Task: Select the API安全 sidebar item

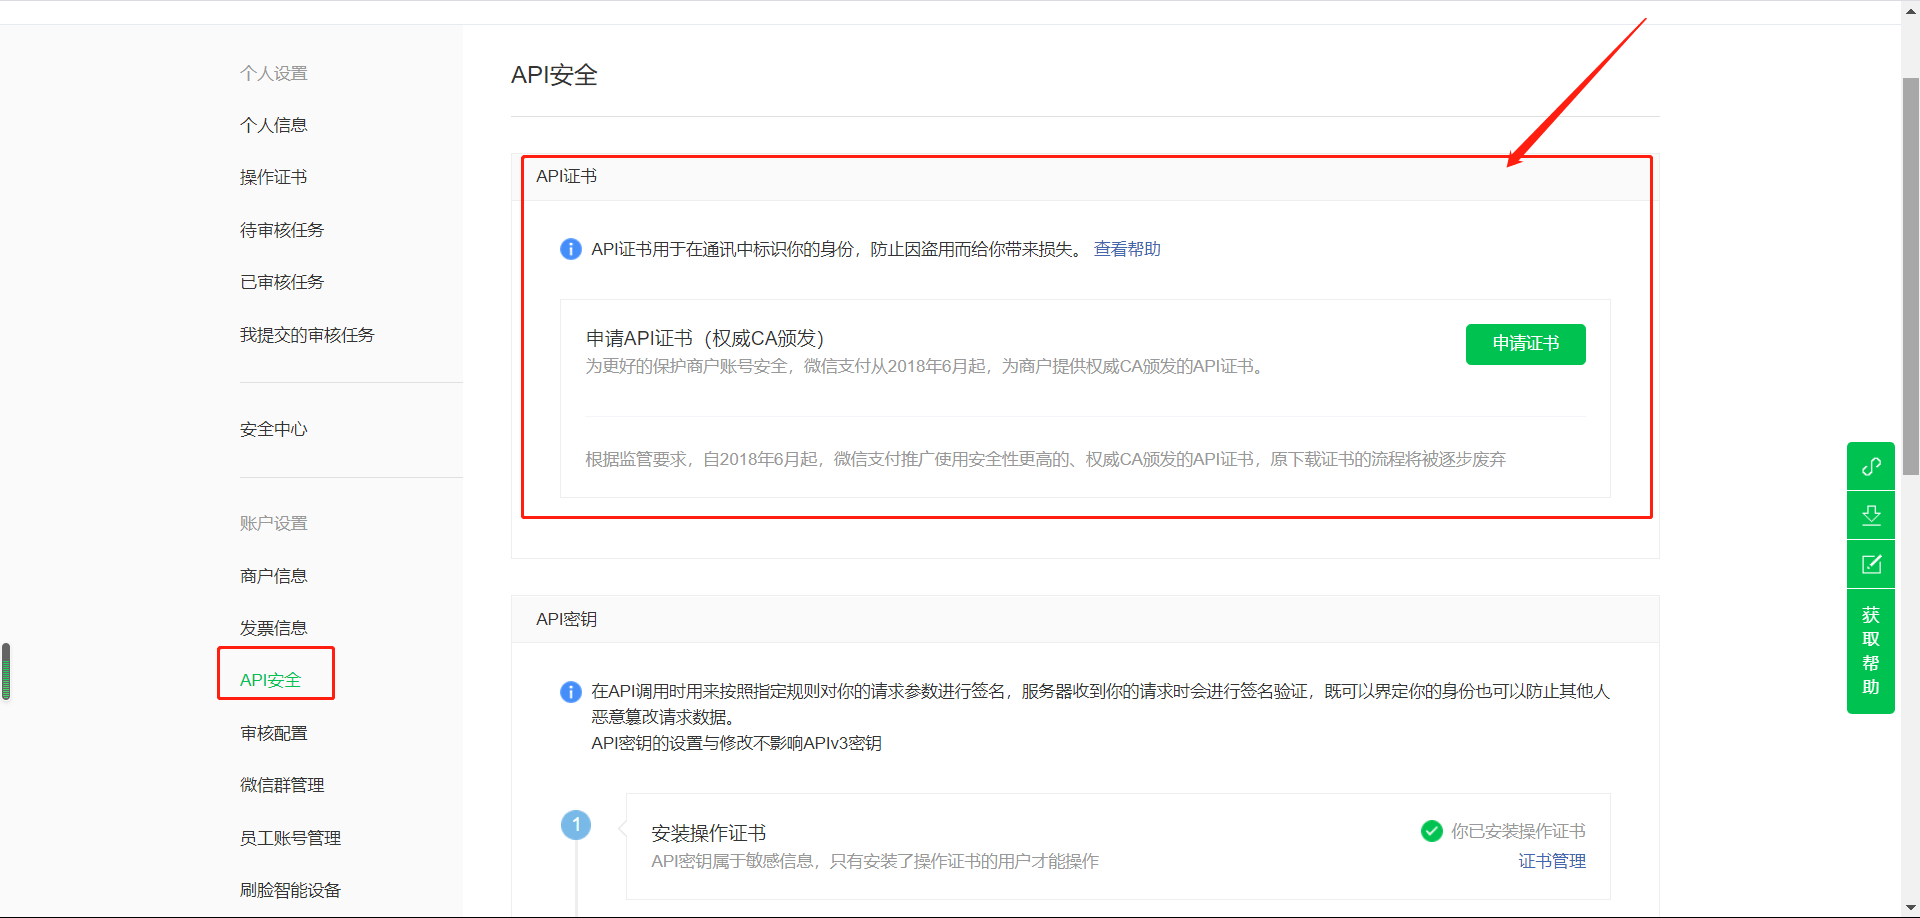Action: (x=271, y=680)
